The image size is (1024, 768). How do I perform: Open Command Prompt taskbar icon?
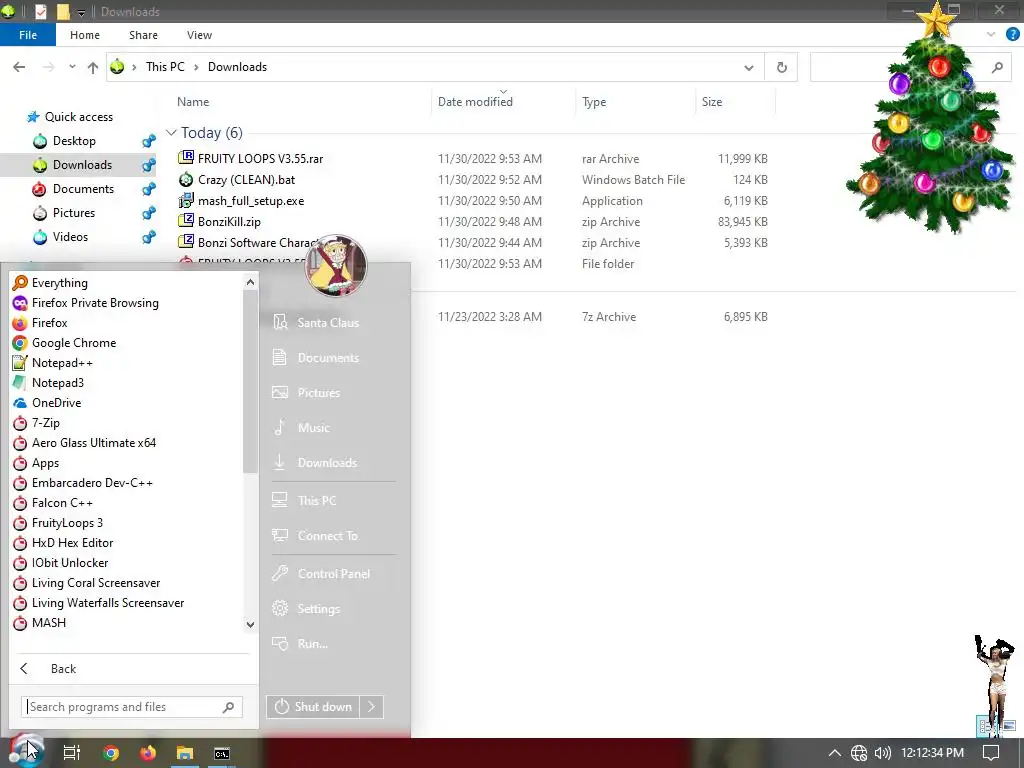222,753
